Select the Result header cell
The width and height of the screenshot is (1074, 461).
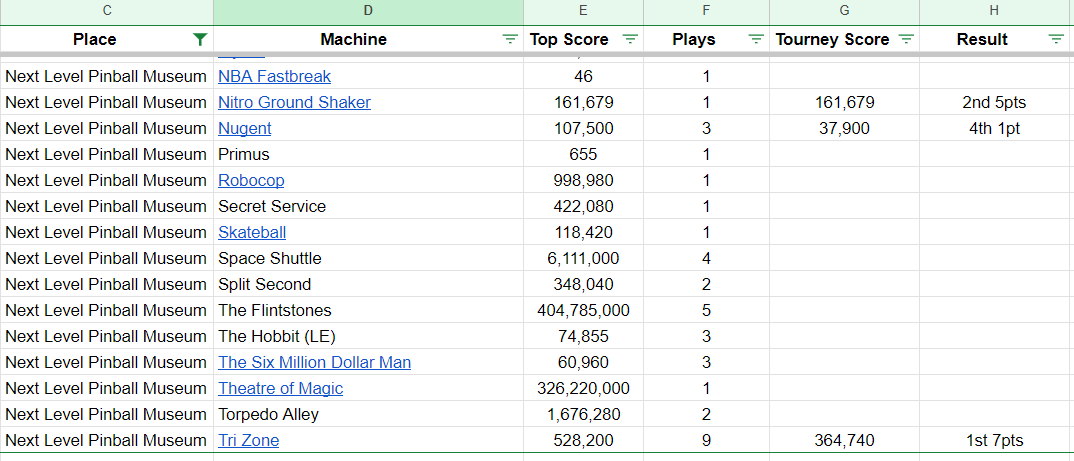(x=995, y=40)
